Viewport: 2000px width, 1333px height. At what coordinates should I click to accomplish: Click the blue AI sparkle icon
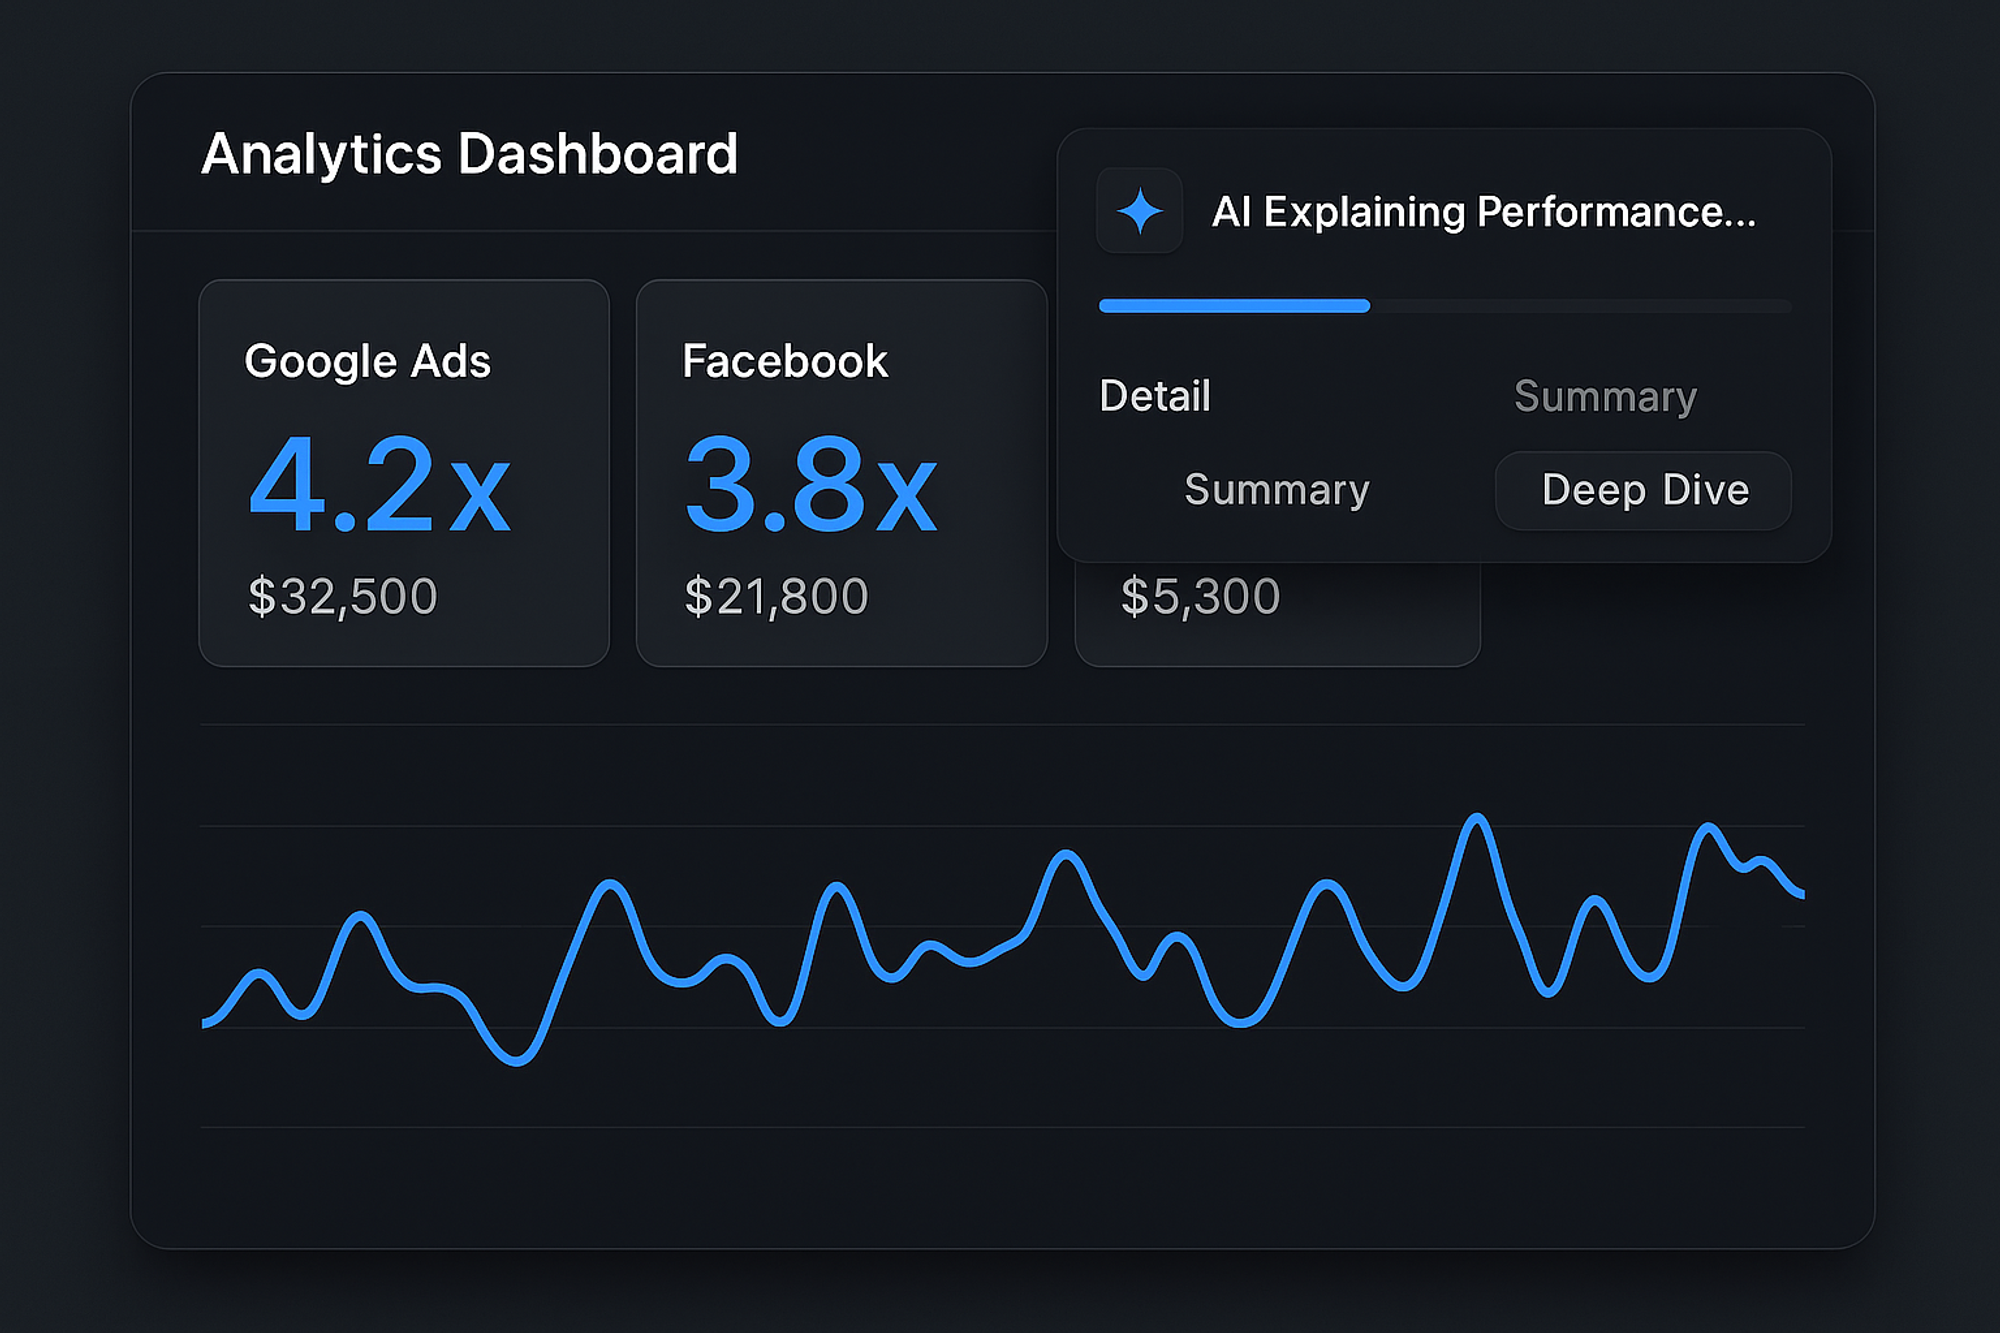(1139, 211)
